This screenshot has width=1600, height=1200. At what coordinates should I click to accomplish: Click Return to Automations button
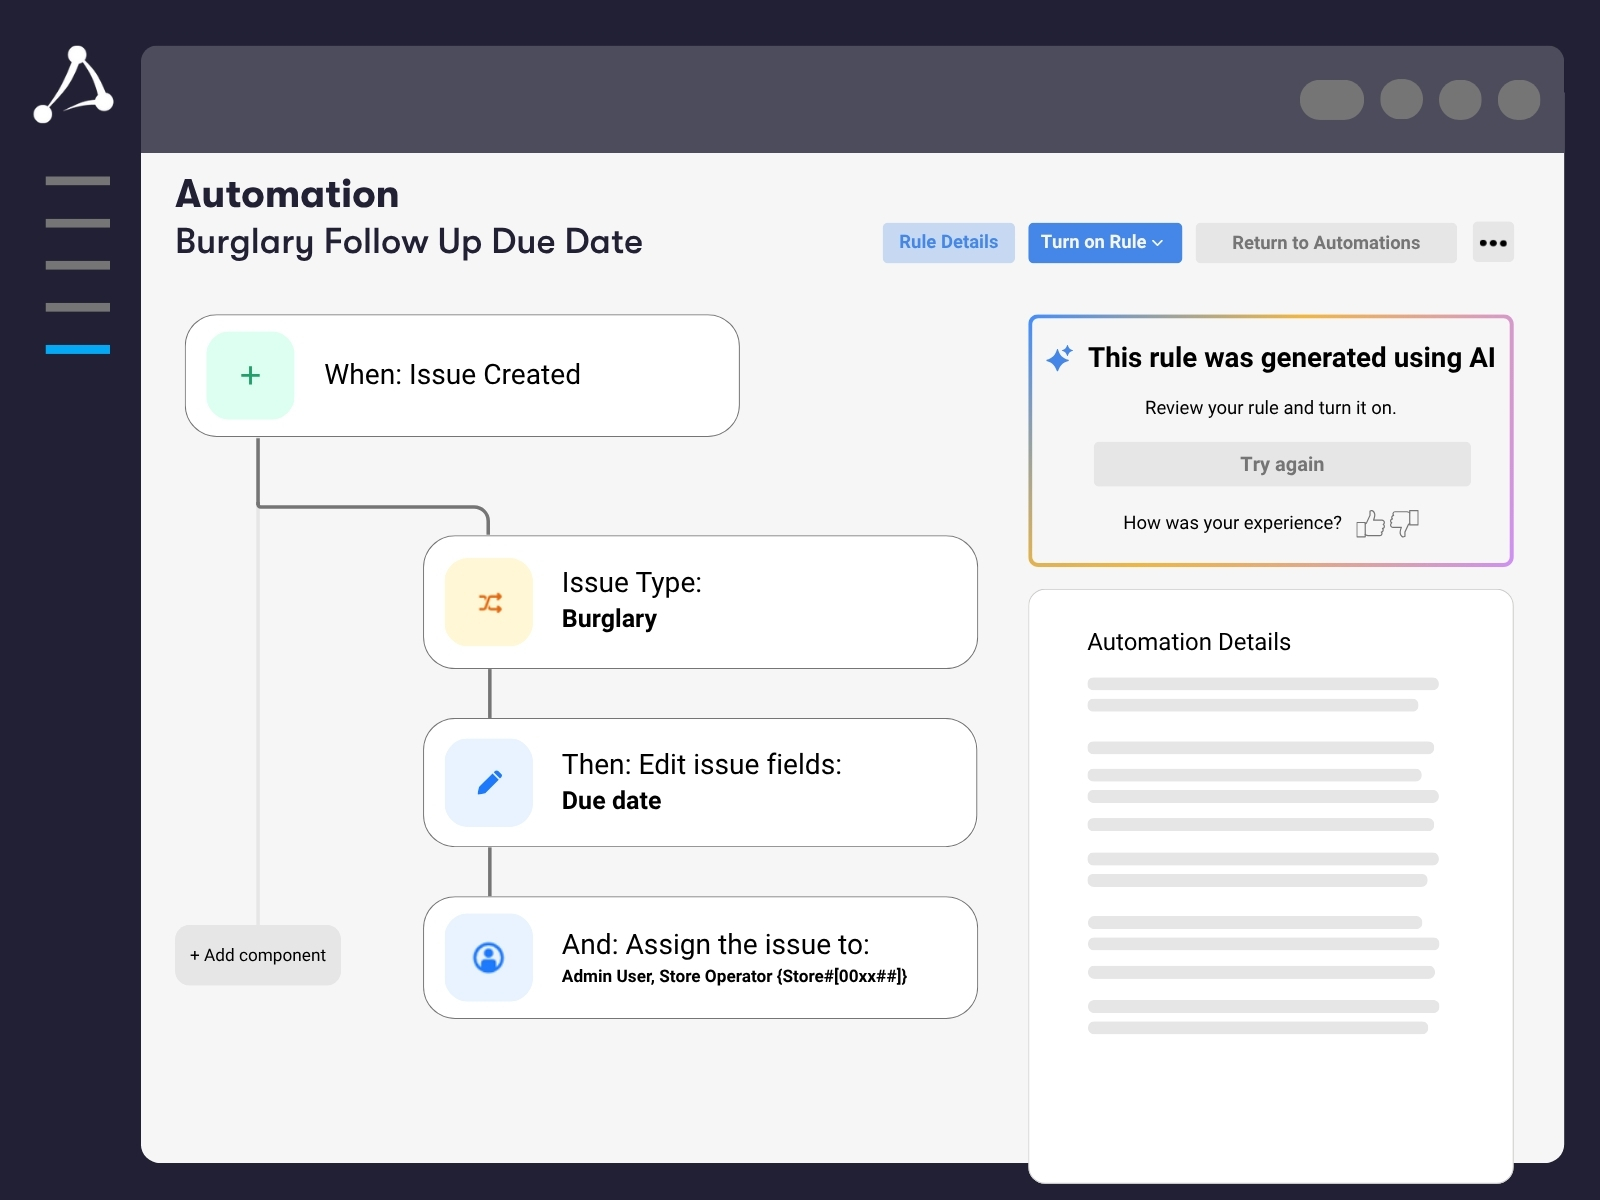click(1325, 243)
